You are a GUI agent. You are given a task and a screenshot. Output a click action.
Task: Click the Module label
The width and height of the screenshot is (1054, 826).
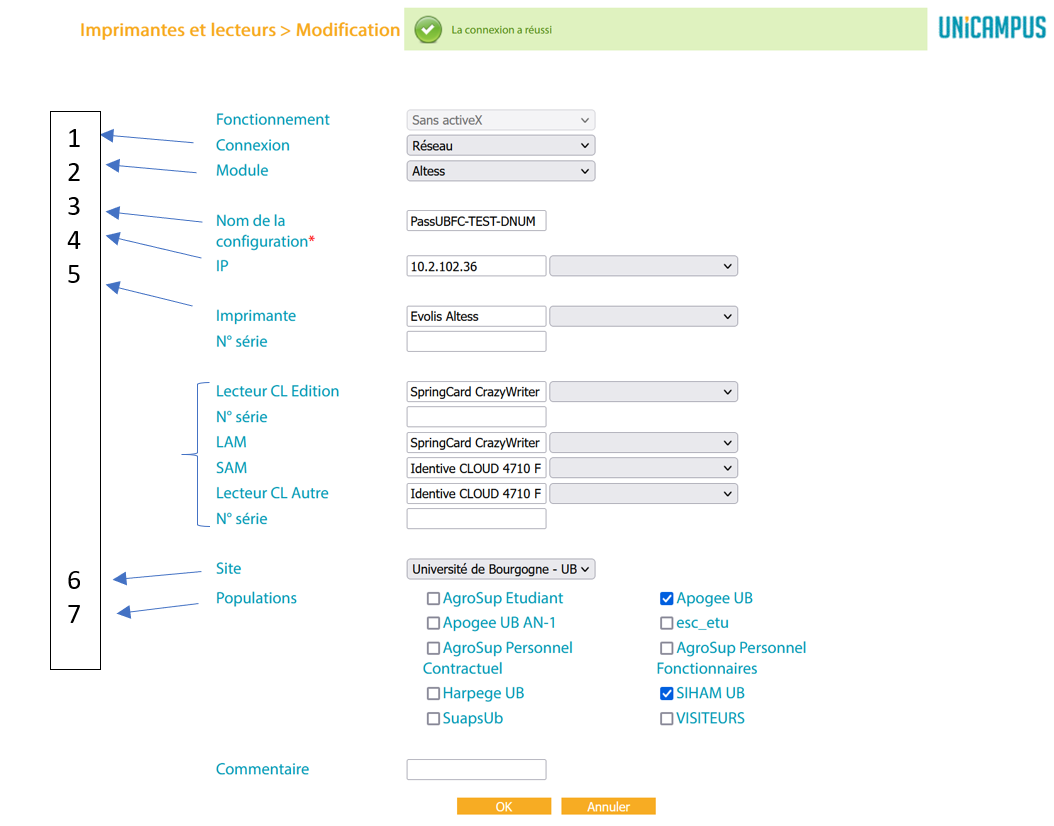242,171
